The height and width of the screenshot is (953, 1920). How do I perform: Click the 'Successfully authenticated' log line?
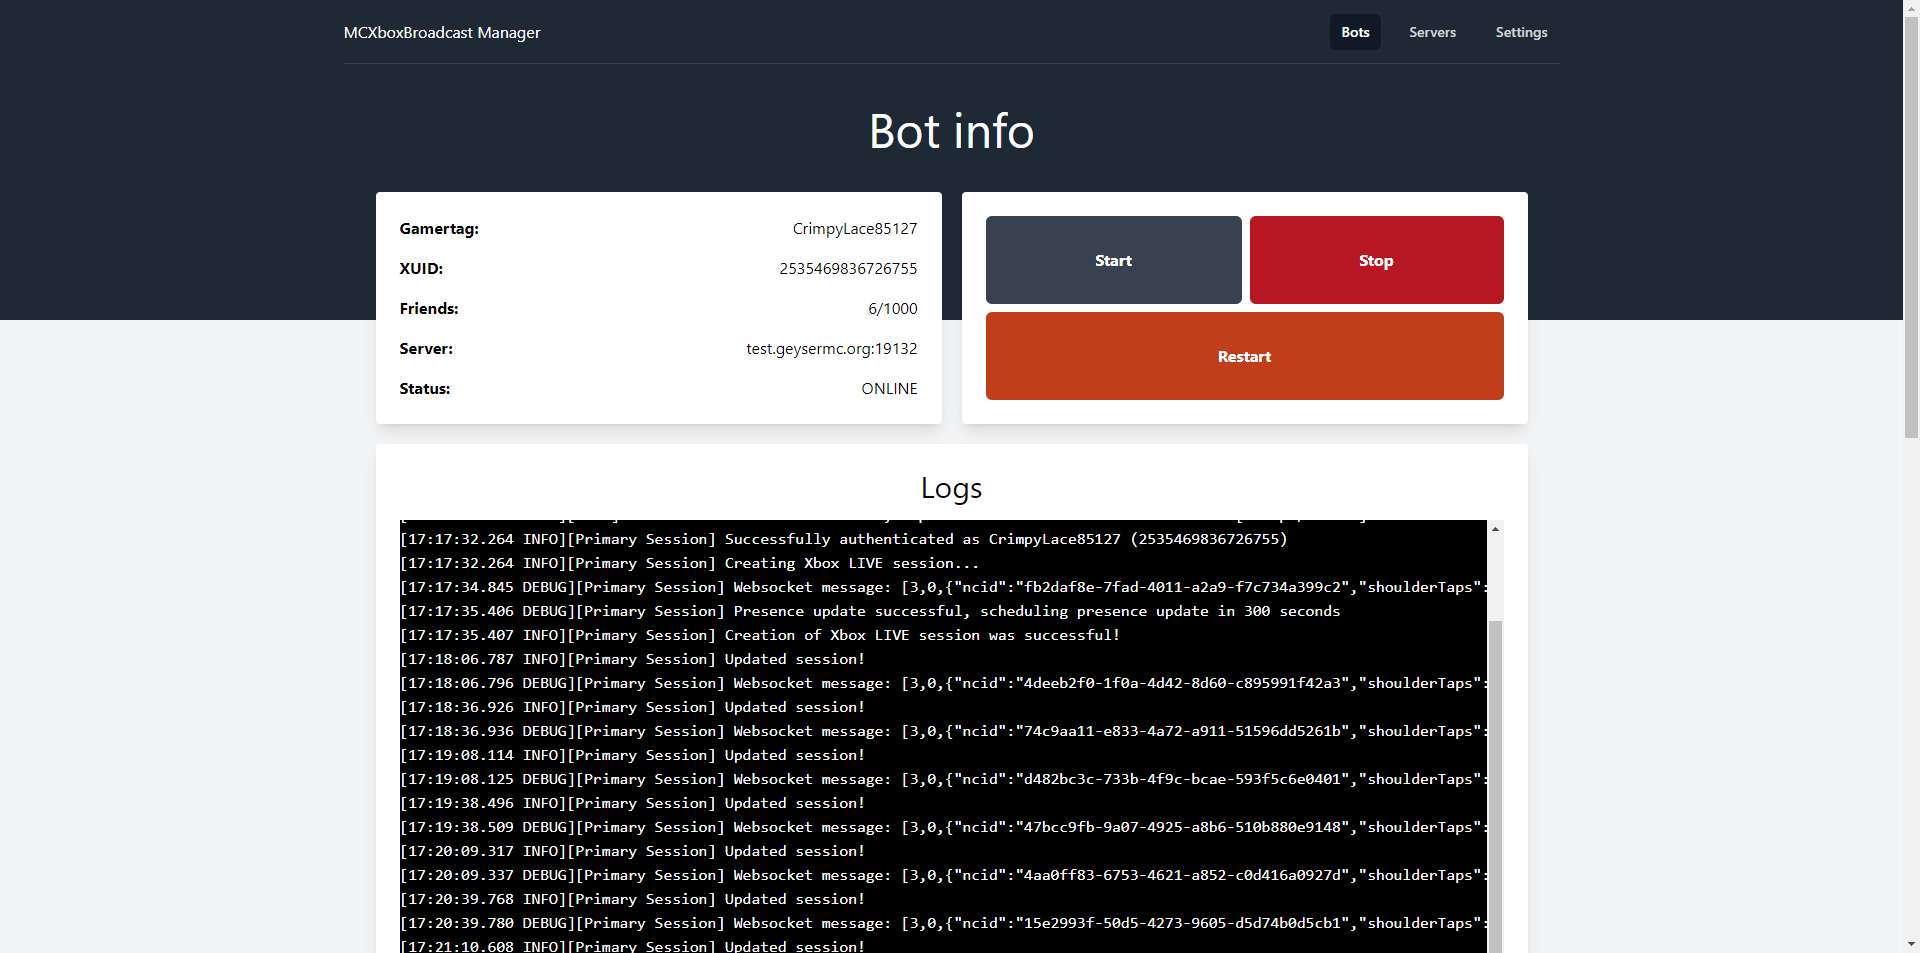coord(844,539)
